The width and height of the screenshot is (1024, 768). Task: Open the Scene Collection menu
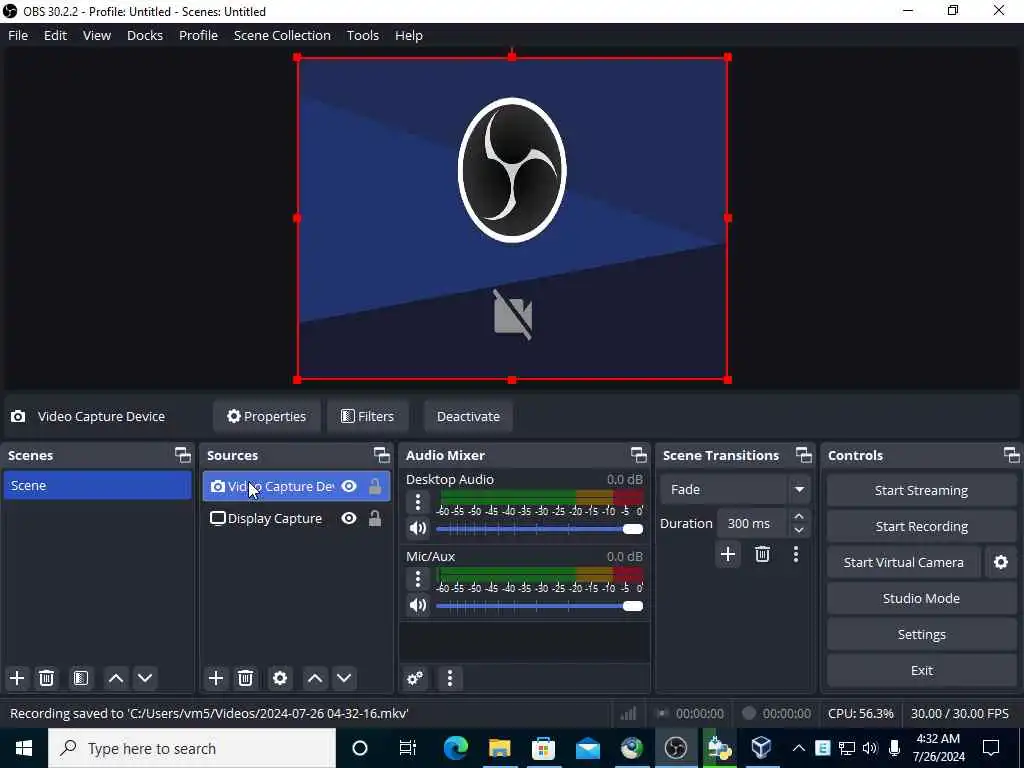tap(282, 35)
